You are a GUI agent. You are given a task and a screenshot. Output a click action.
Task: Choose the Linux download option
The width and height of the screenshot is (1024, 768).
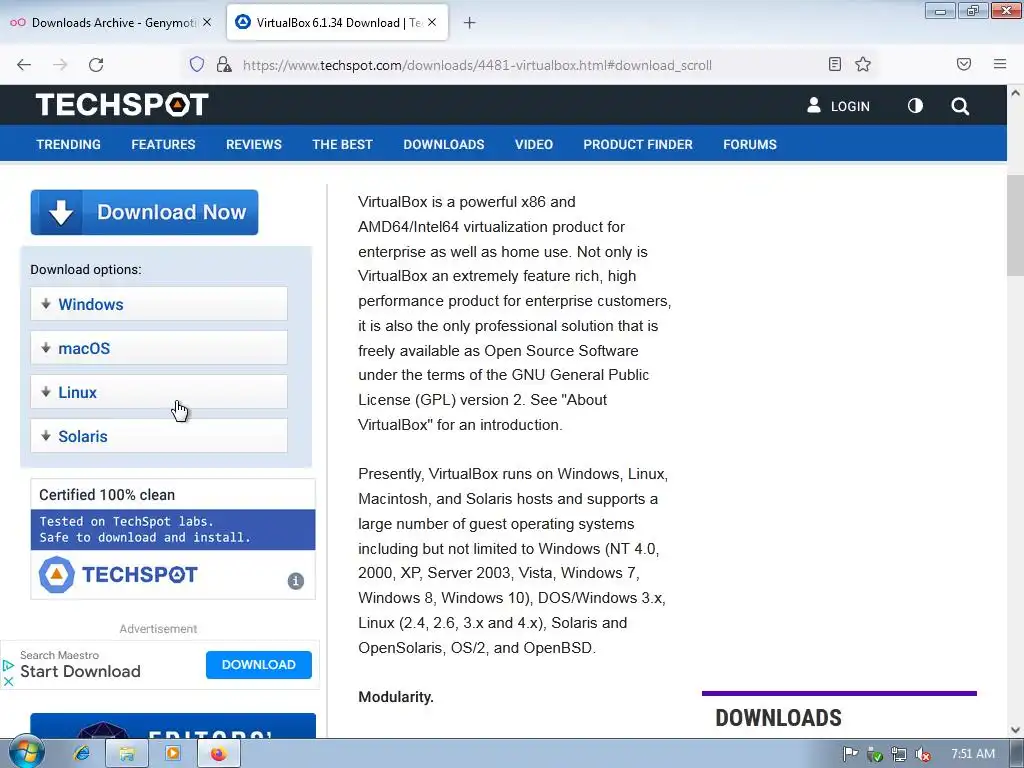click(x=159, y=392)
